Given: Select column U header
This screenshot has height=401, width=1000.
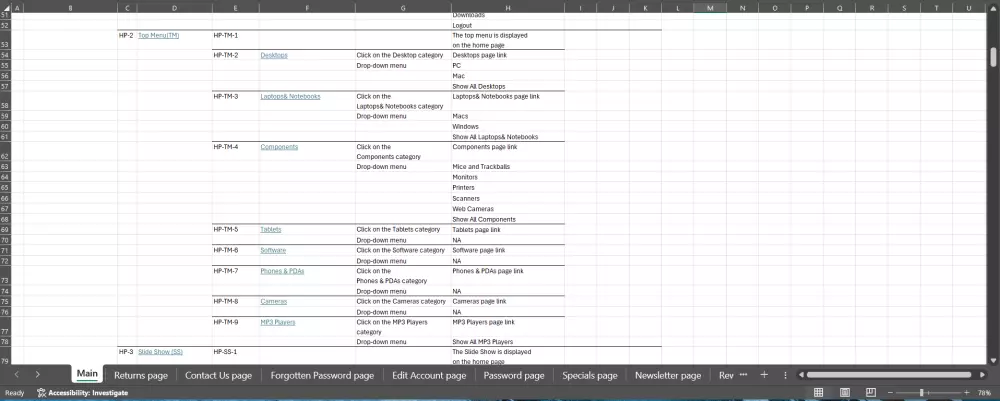Looking at the screenshot, I should 969,8.
